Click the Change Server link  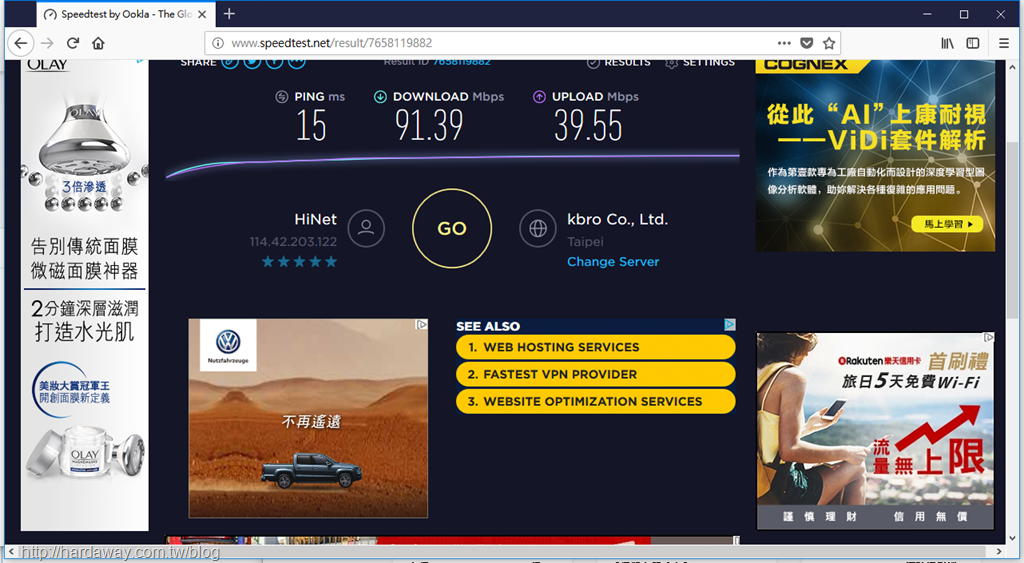[613, 262]
